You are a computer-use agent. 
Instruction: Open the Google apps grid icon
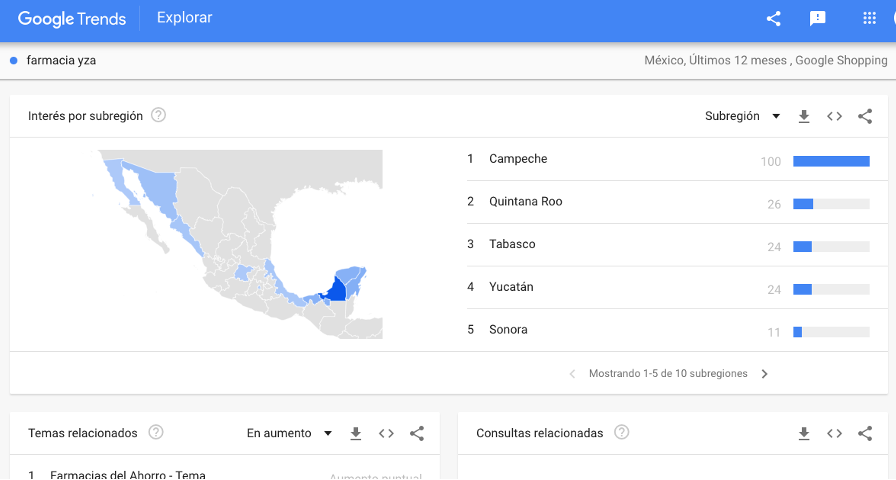(869, 18)
